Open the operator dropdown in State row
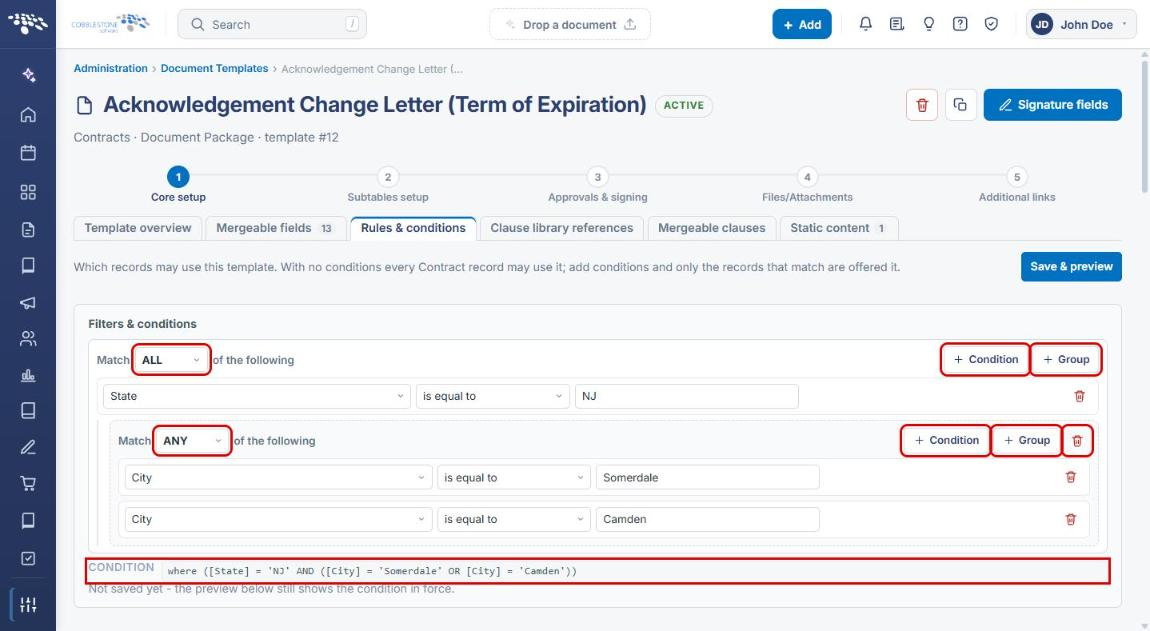The height and width of the screenshot is (631, 1150). point(493,396)
